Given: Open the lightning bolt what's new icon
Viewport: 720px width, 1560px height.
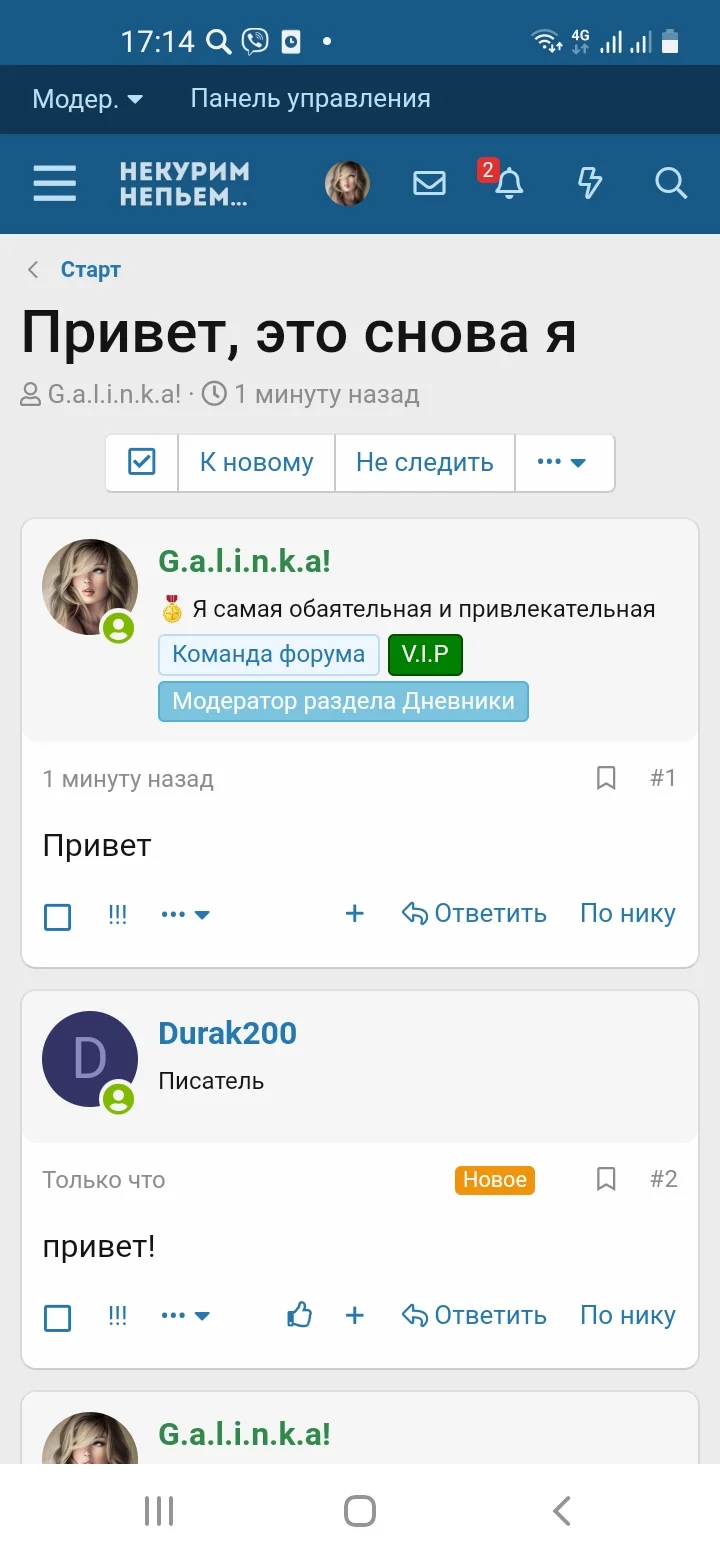Looking at the screenshot, I should click(x=591, y=183).
